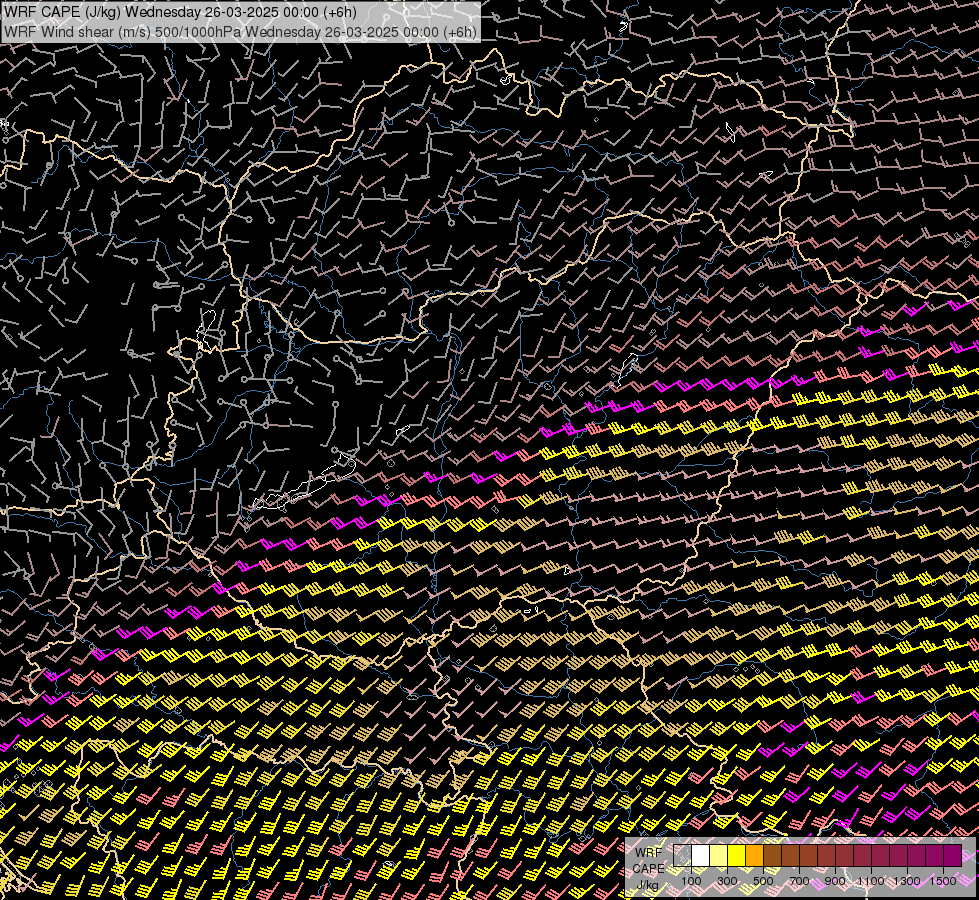
Task: Click the bright magenta last legend swatch
Action: (x=953, y=855)
